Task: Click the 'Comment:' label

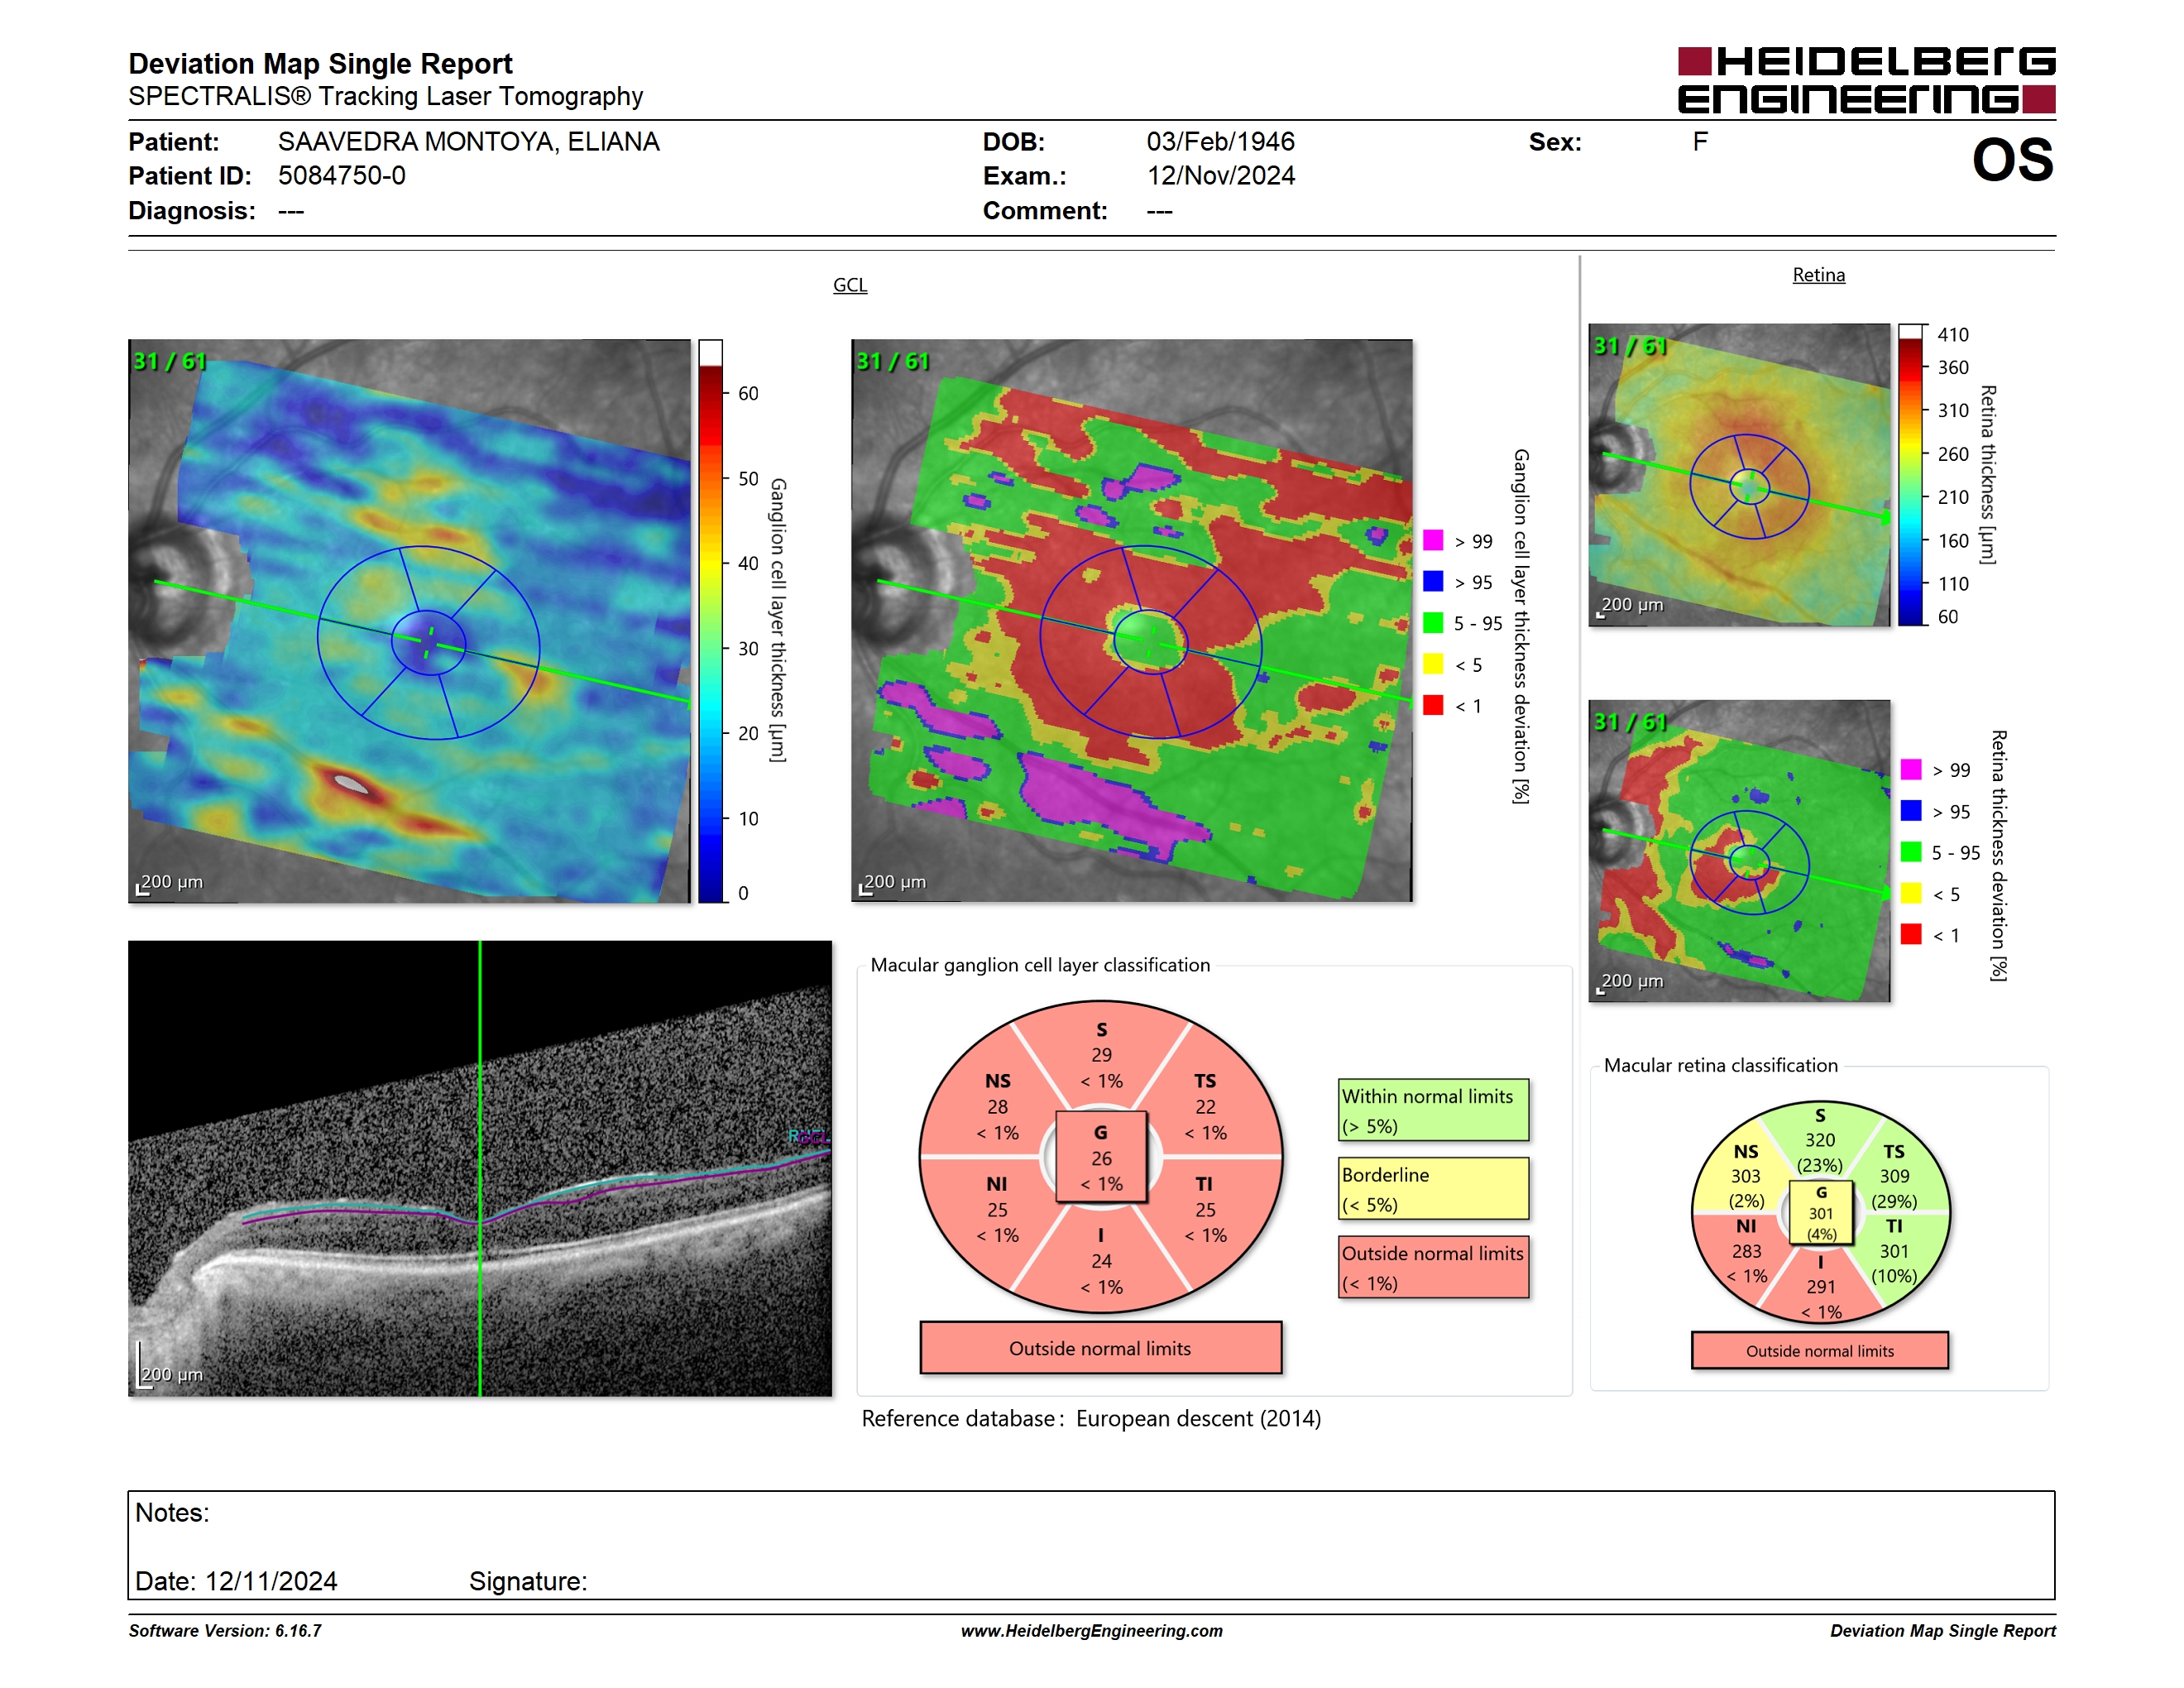Action: [1045, 211]
